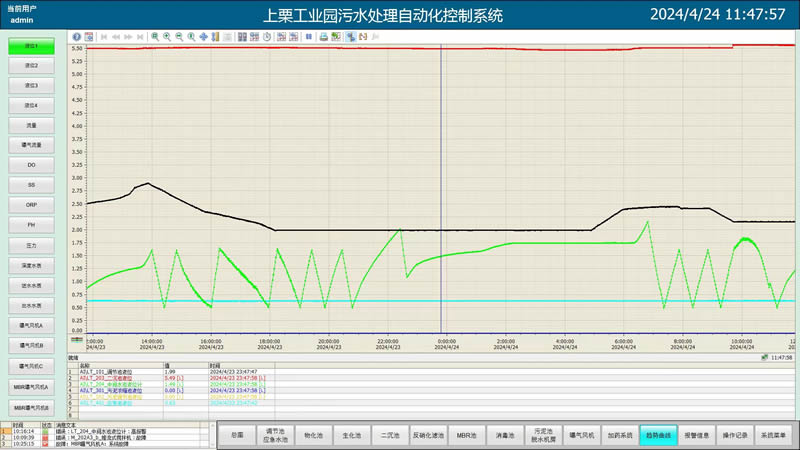Click the help icon in trend toolbar
The width and height of the screenshot is (800, 450).
pyautogui.click(x=76, y=36)
